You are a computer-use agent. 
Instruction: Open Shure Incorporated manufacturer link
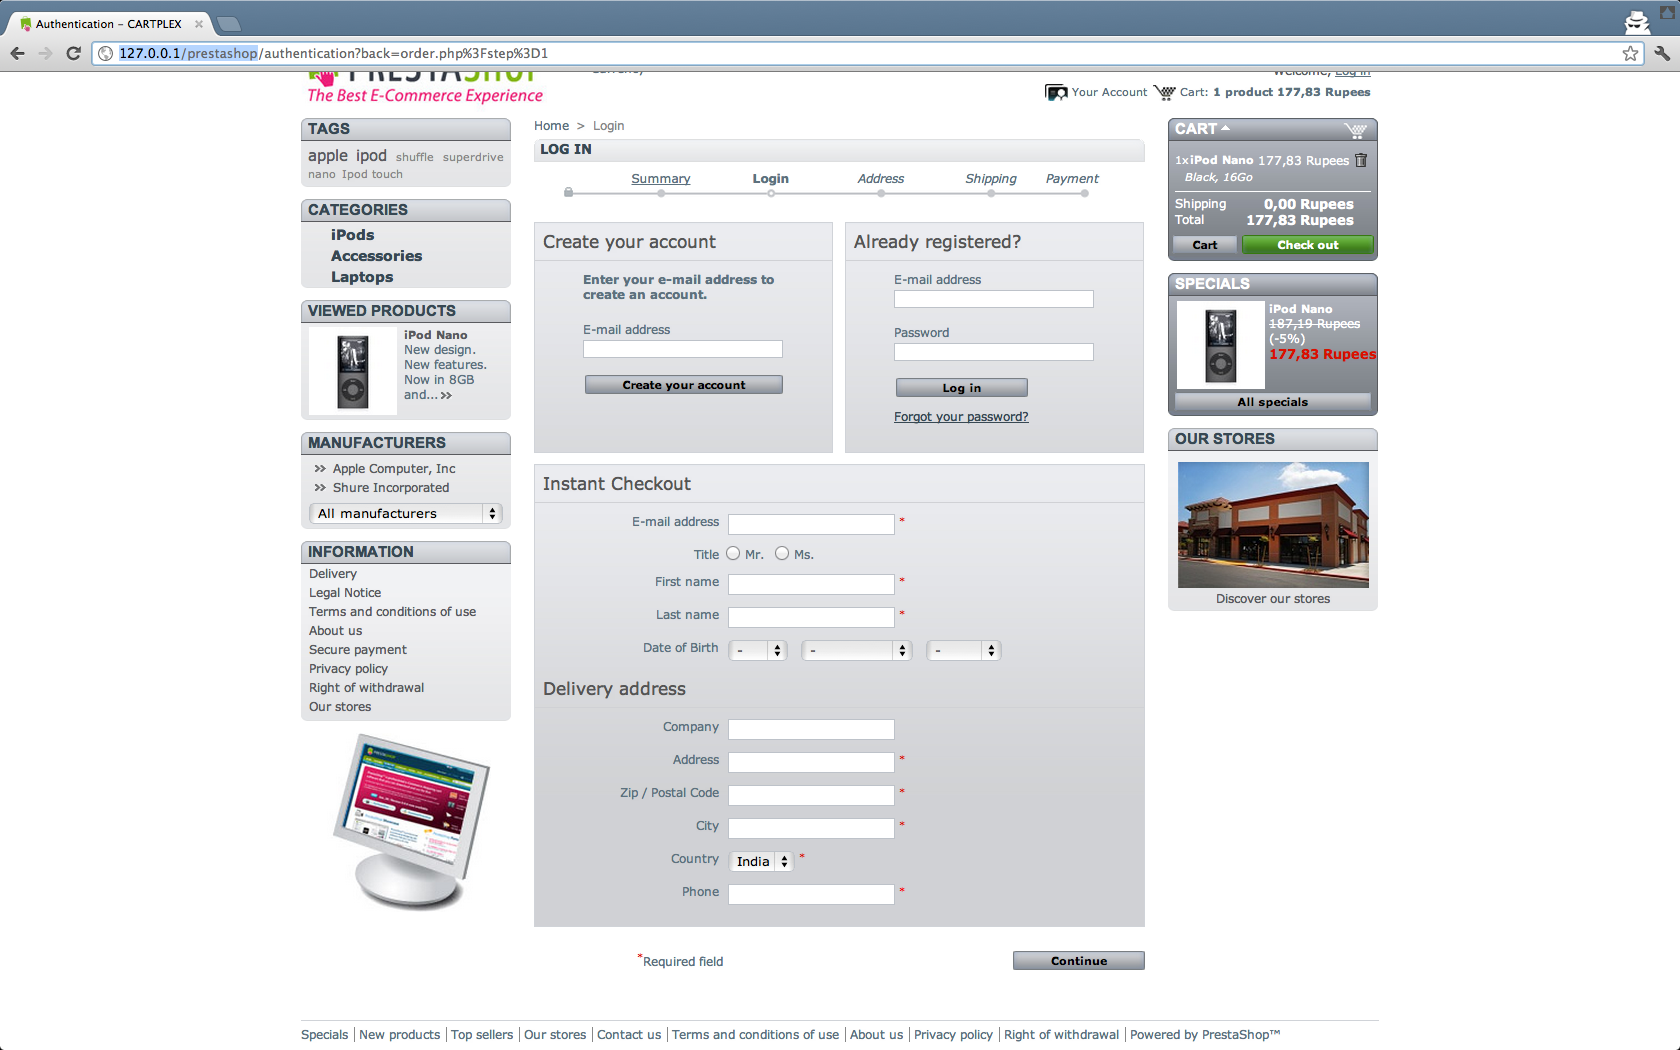391,488
